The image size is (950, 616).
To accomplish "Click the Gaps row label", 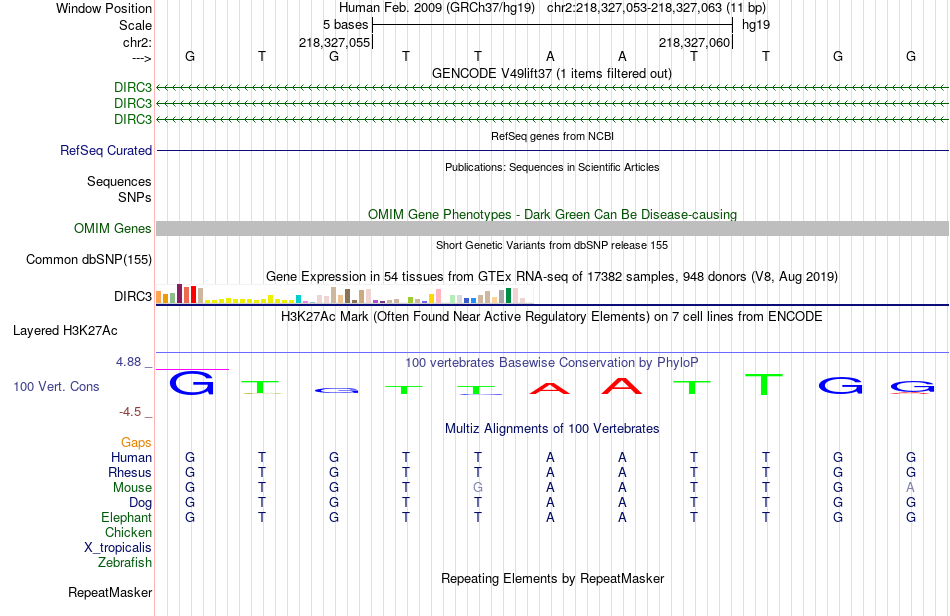I will click(136, 443).
